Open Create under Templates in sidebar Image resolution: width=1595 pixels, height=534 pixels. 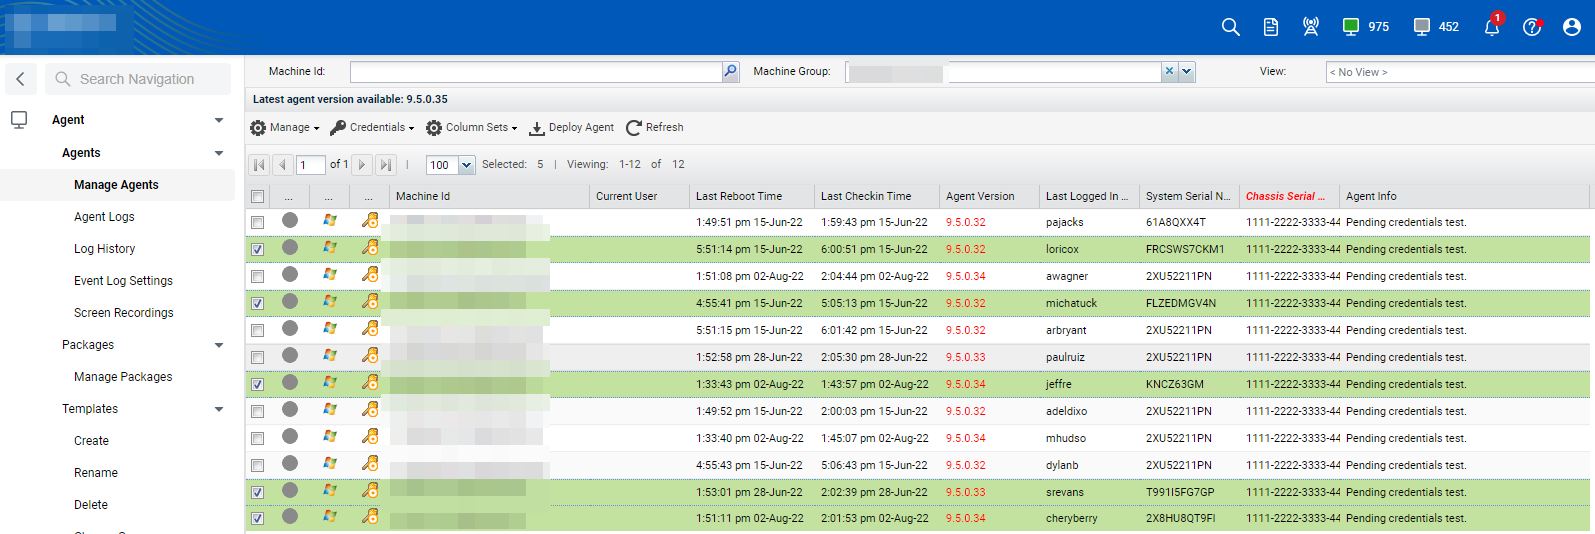click(x=91, y=441)
